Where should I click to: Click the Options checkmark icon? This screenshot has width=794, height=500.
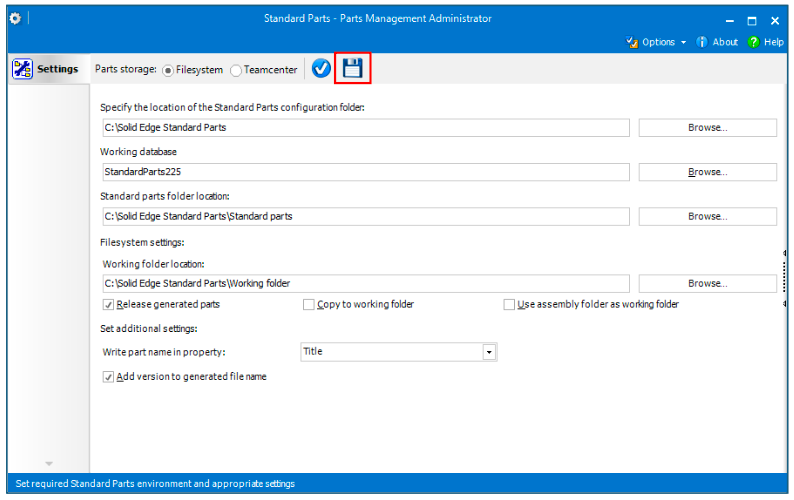point(632,42)
